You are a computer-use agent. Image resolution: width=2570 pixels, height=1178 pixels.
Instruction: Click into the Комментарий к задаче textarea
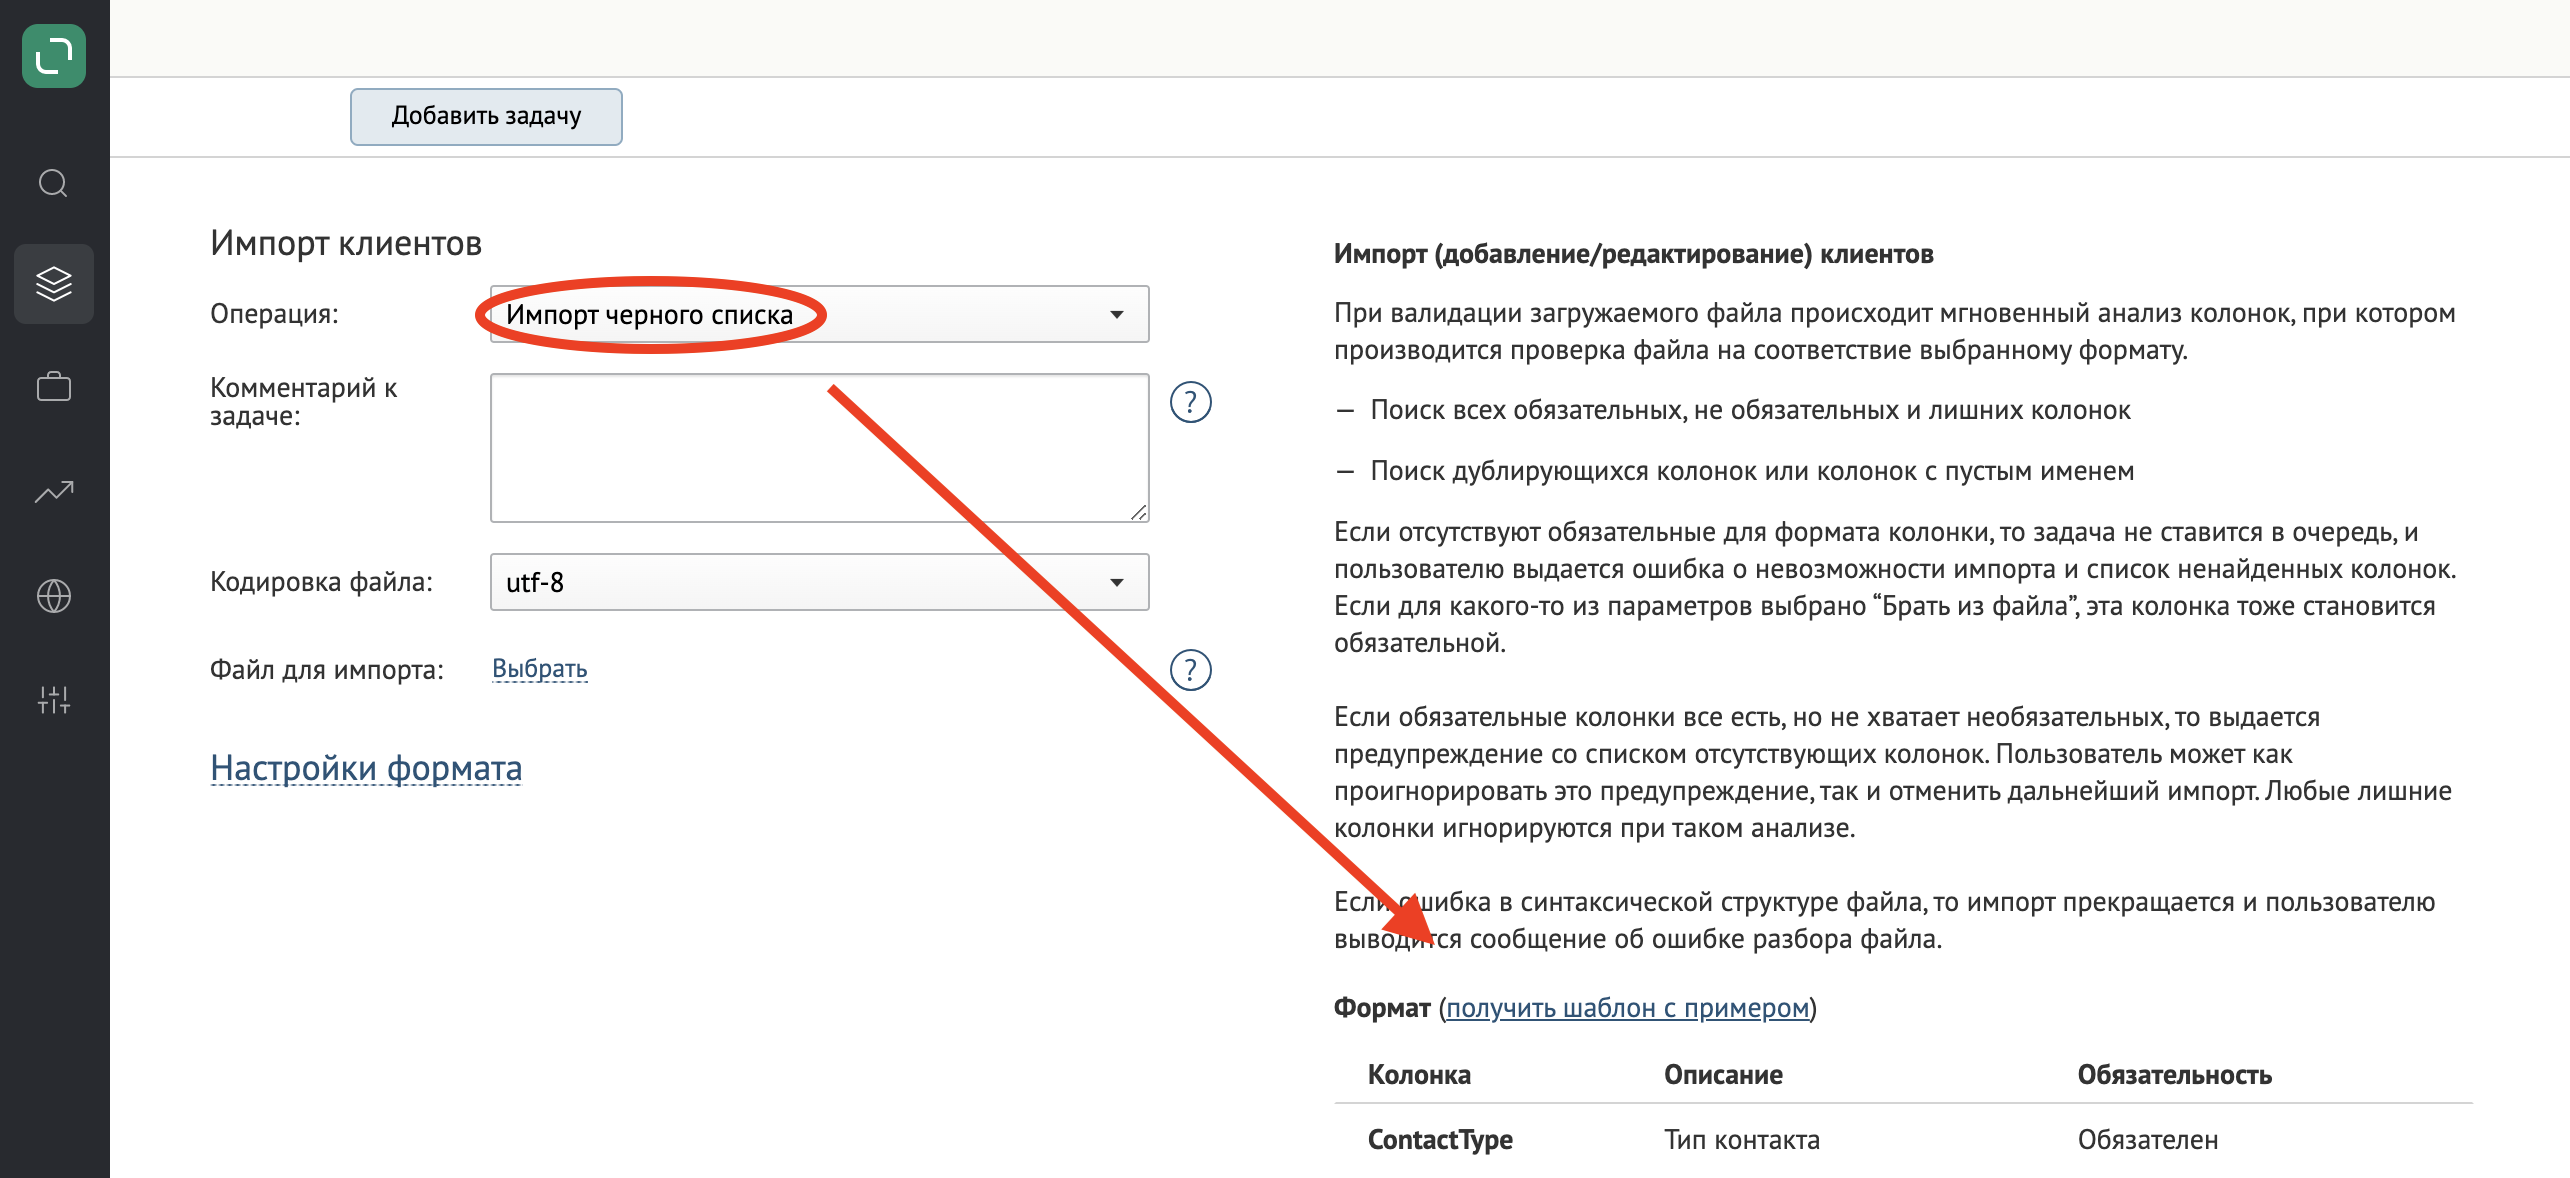[x=819, y=448]
